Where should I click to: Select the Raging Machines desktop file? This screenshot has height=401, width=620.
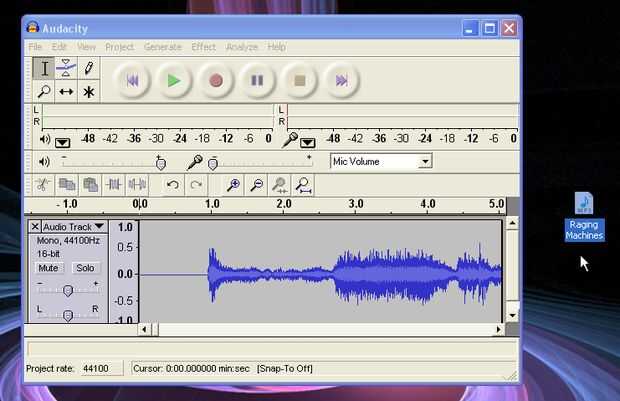tap(584, 217)
